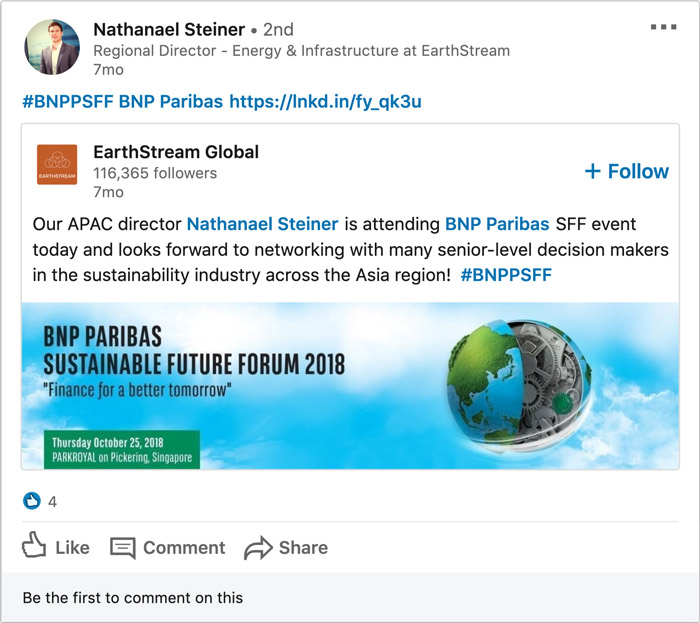Follow EarthStream Global

(x=627, y=171)
